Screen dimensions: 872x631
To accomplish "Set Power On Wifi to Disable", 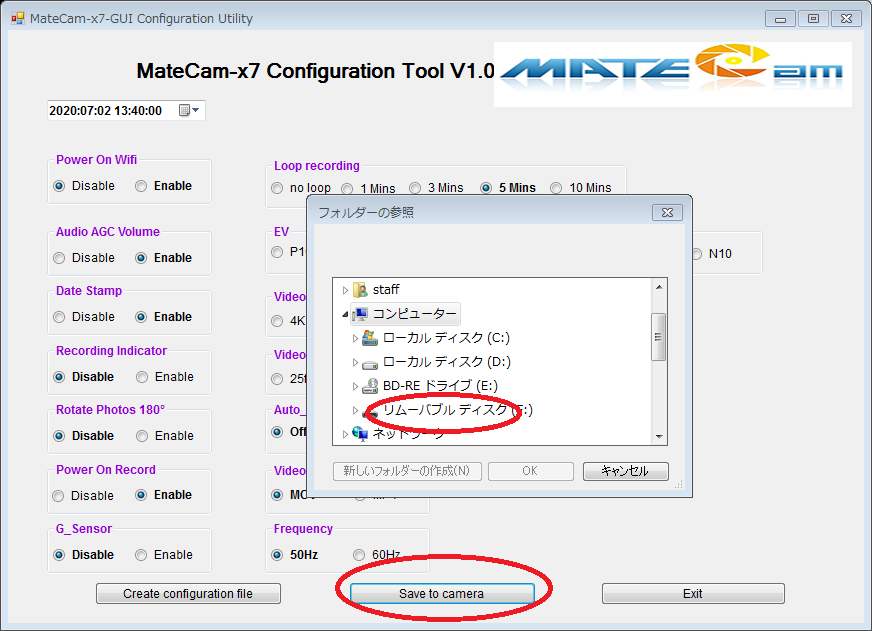I will 59,186.
